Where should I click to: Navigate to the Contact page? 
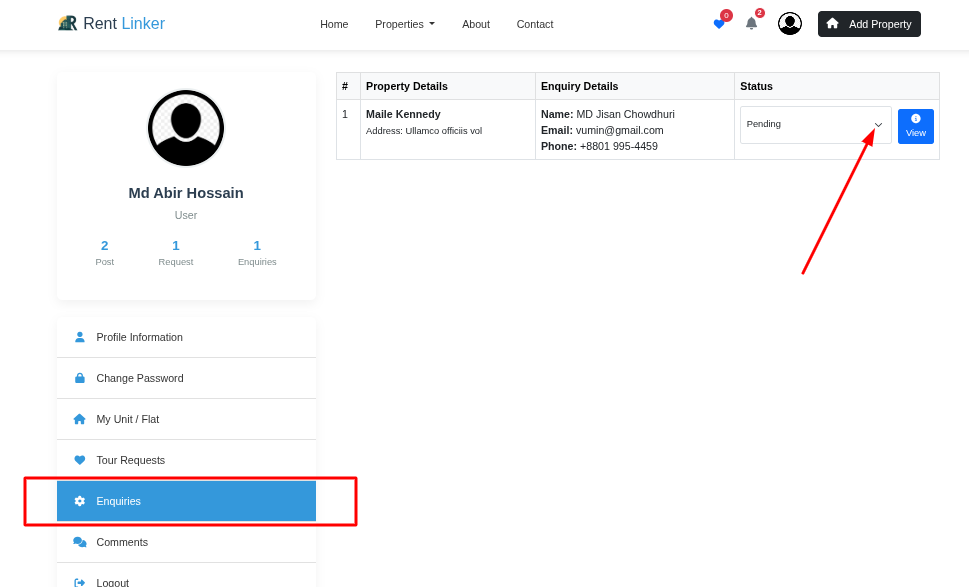click(x=535, y=24)
